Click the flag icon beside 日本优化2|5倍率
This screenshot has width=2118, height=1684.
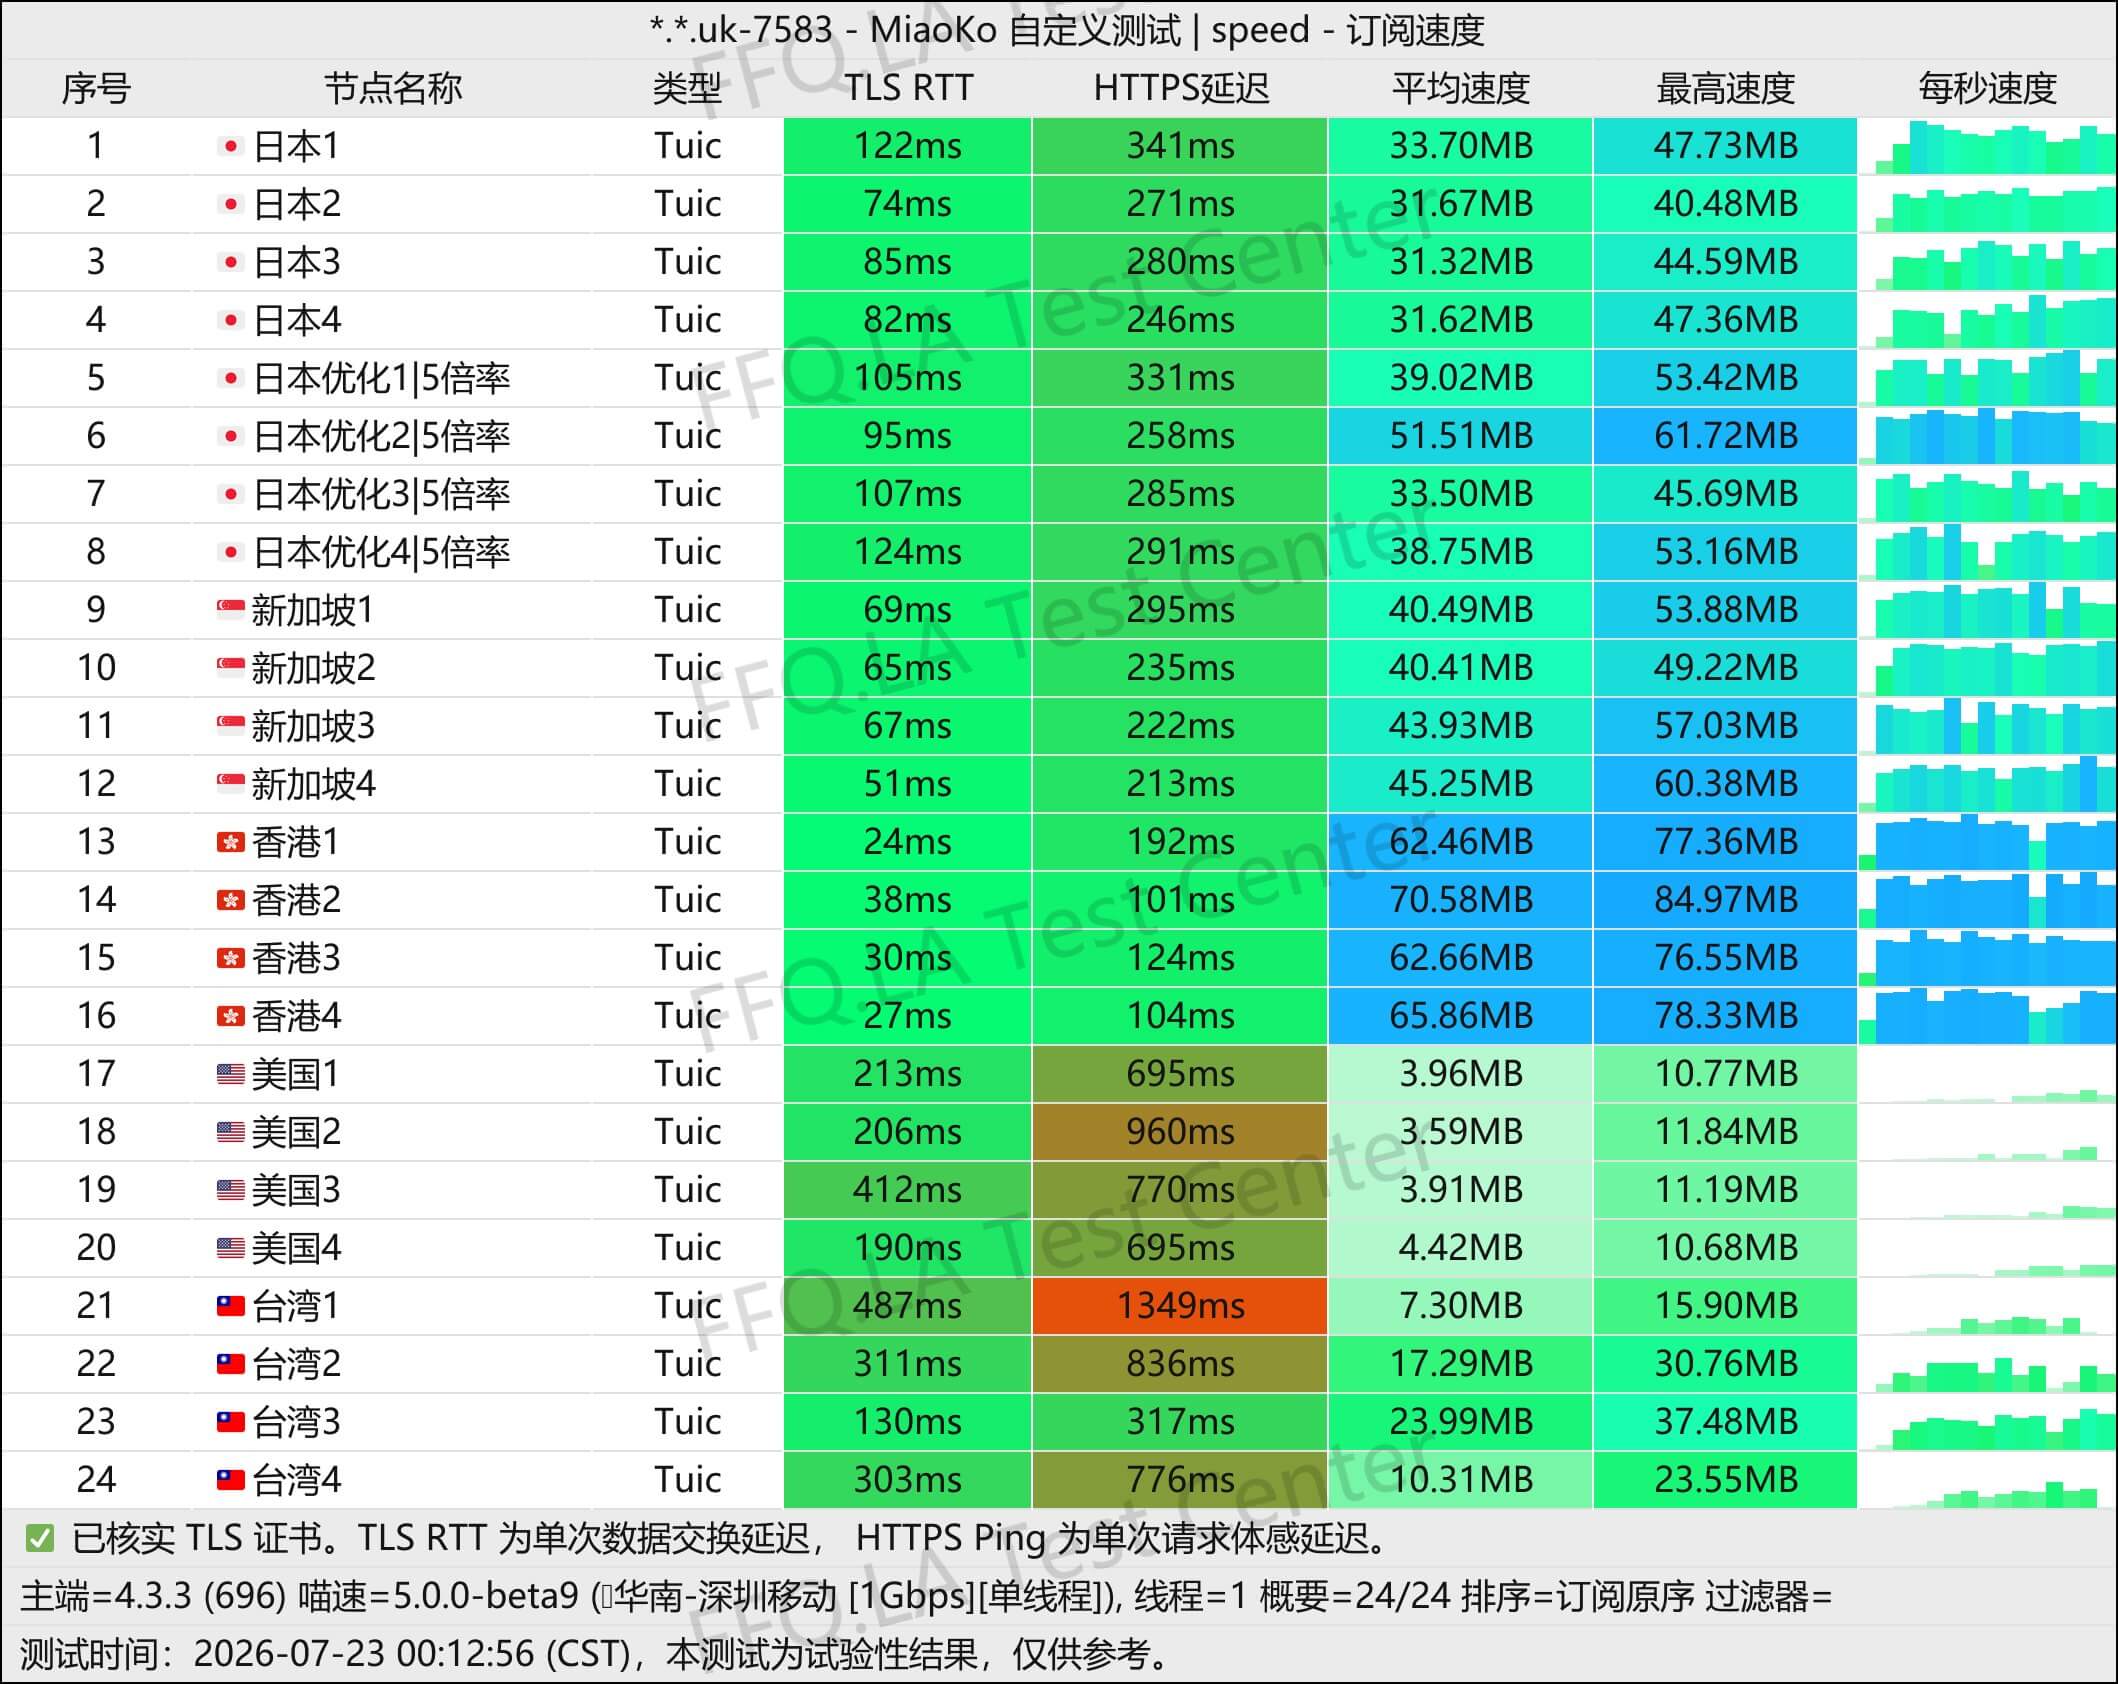tap(231, 437)
